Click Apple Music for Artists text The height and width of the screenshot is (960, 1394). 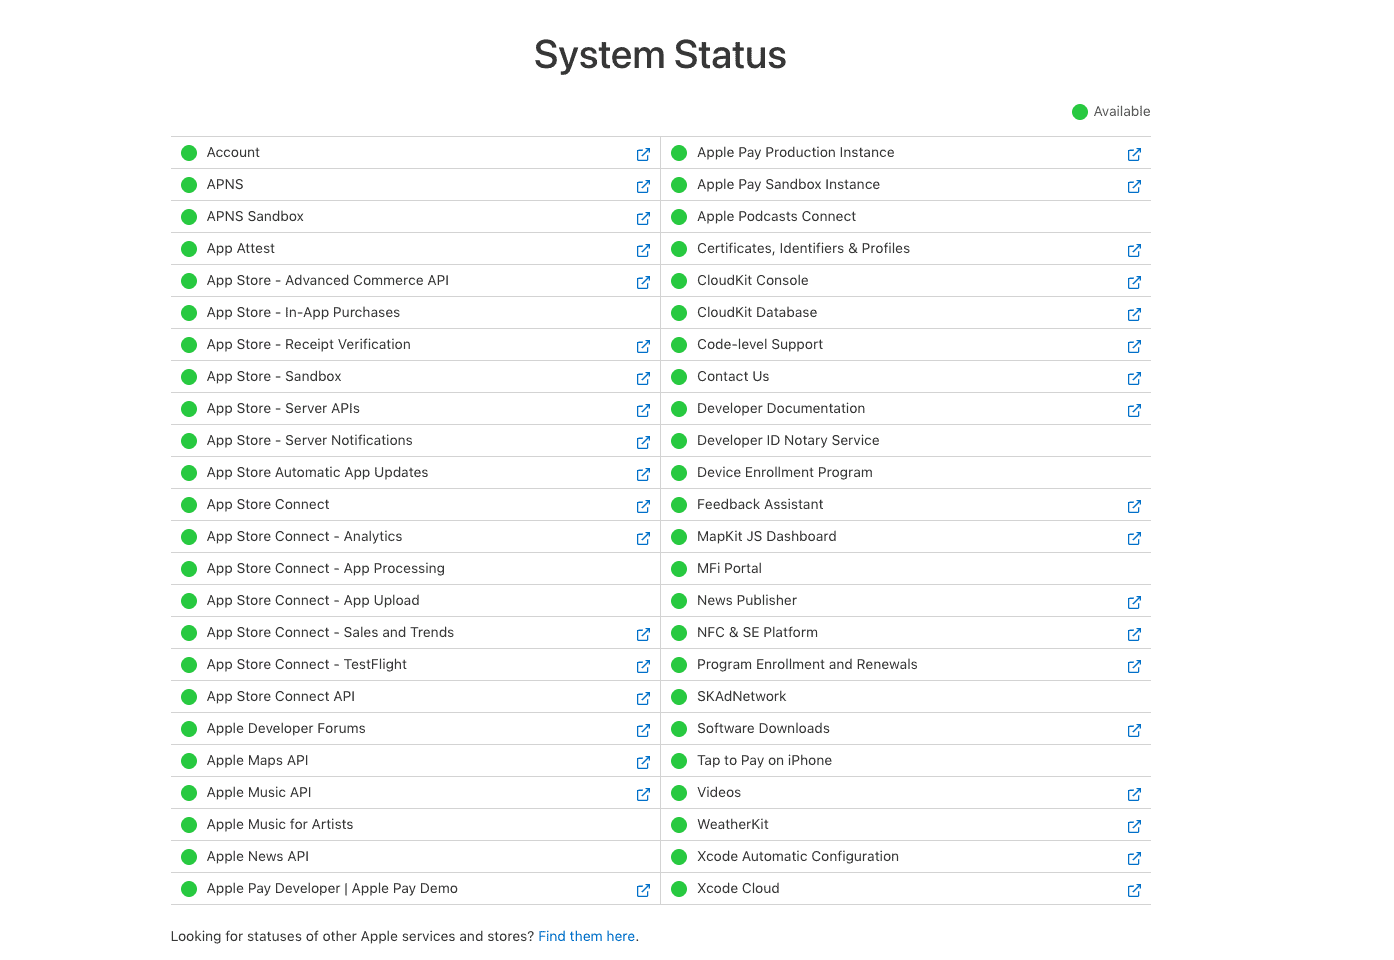pyautogui.click(x=280, y=824)
